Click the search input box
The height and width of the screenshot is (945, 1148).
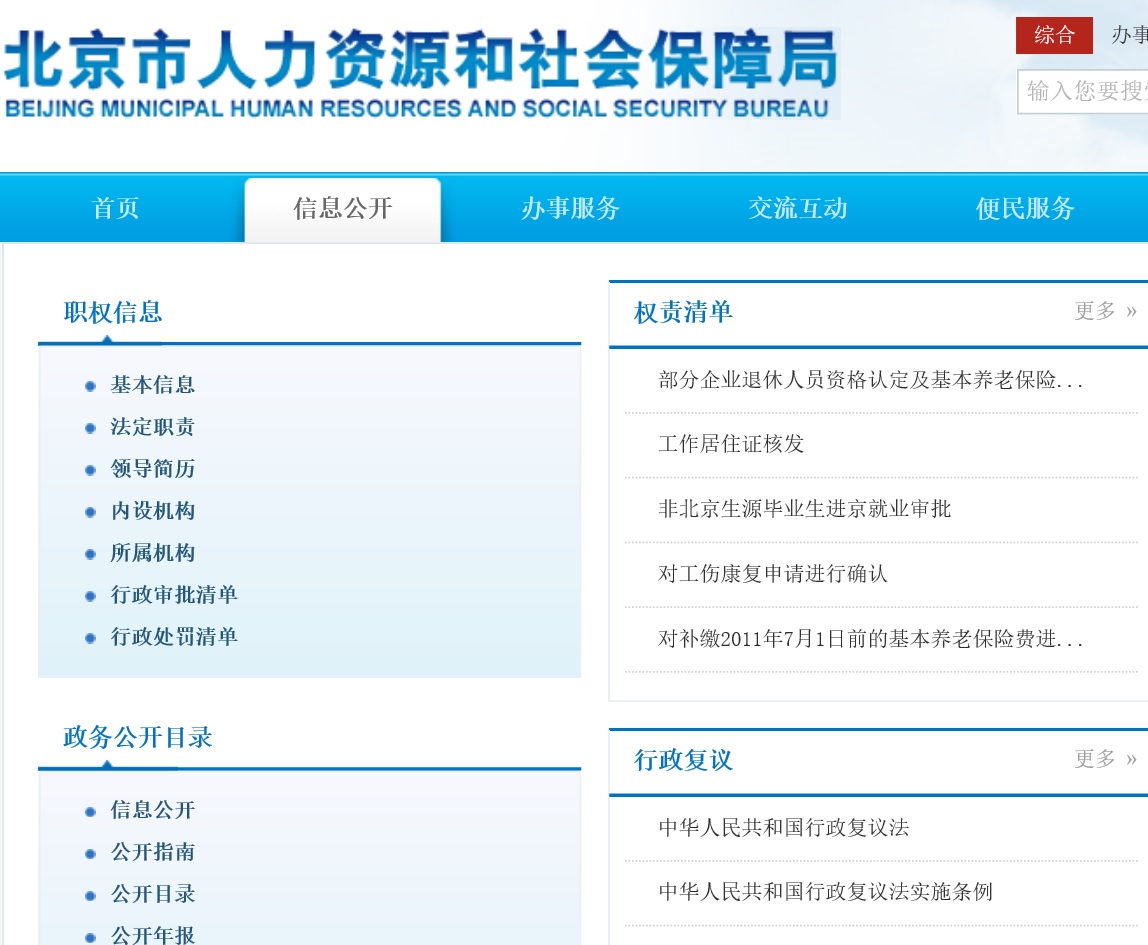1083,92
